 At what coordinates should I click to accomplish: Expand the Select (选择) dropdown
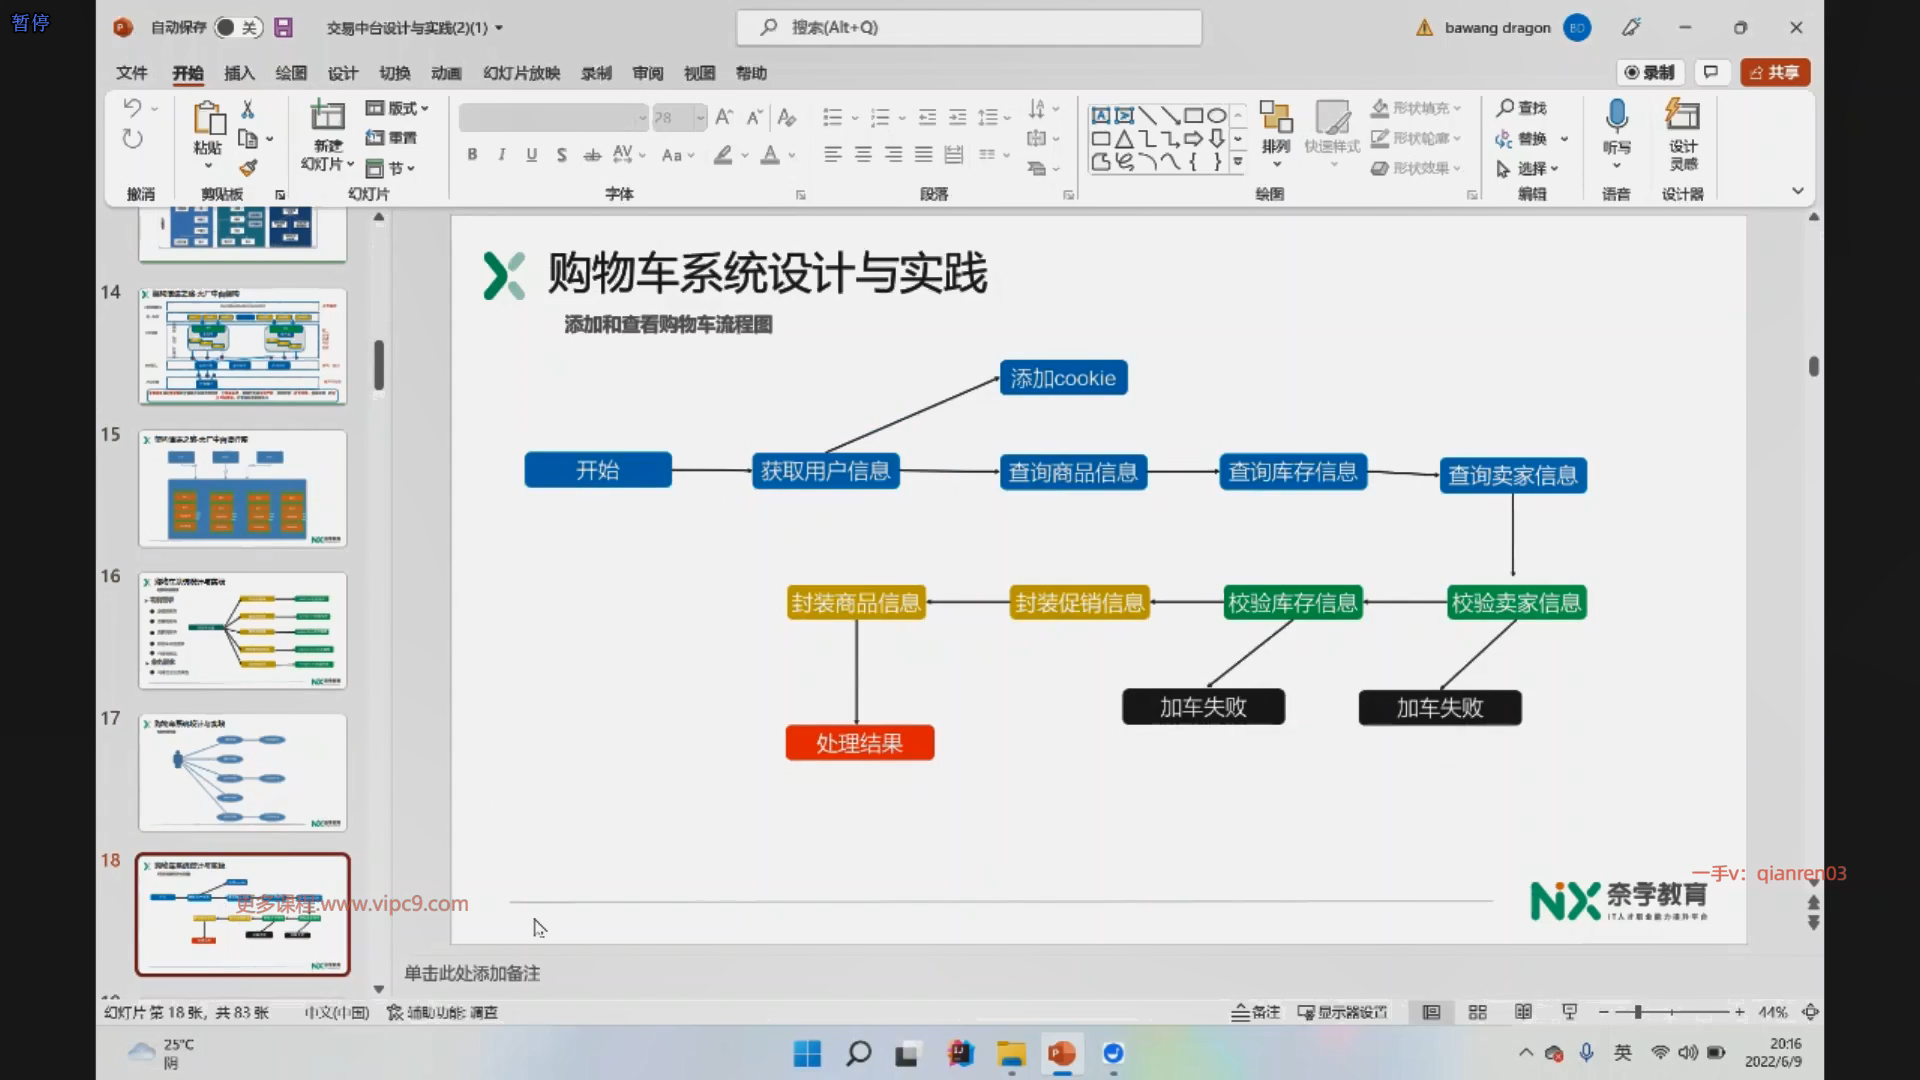[x=1530, y=169]
